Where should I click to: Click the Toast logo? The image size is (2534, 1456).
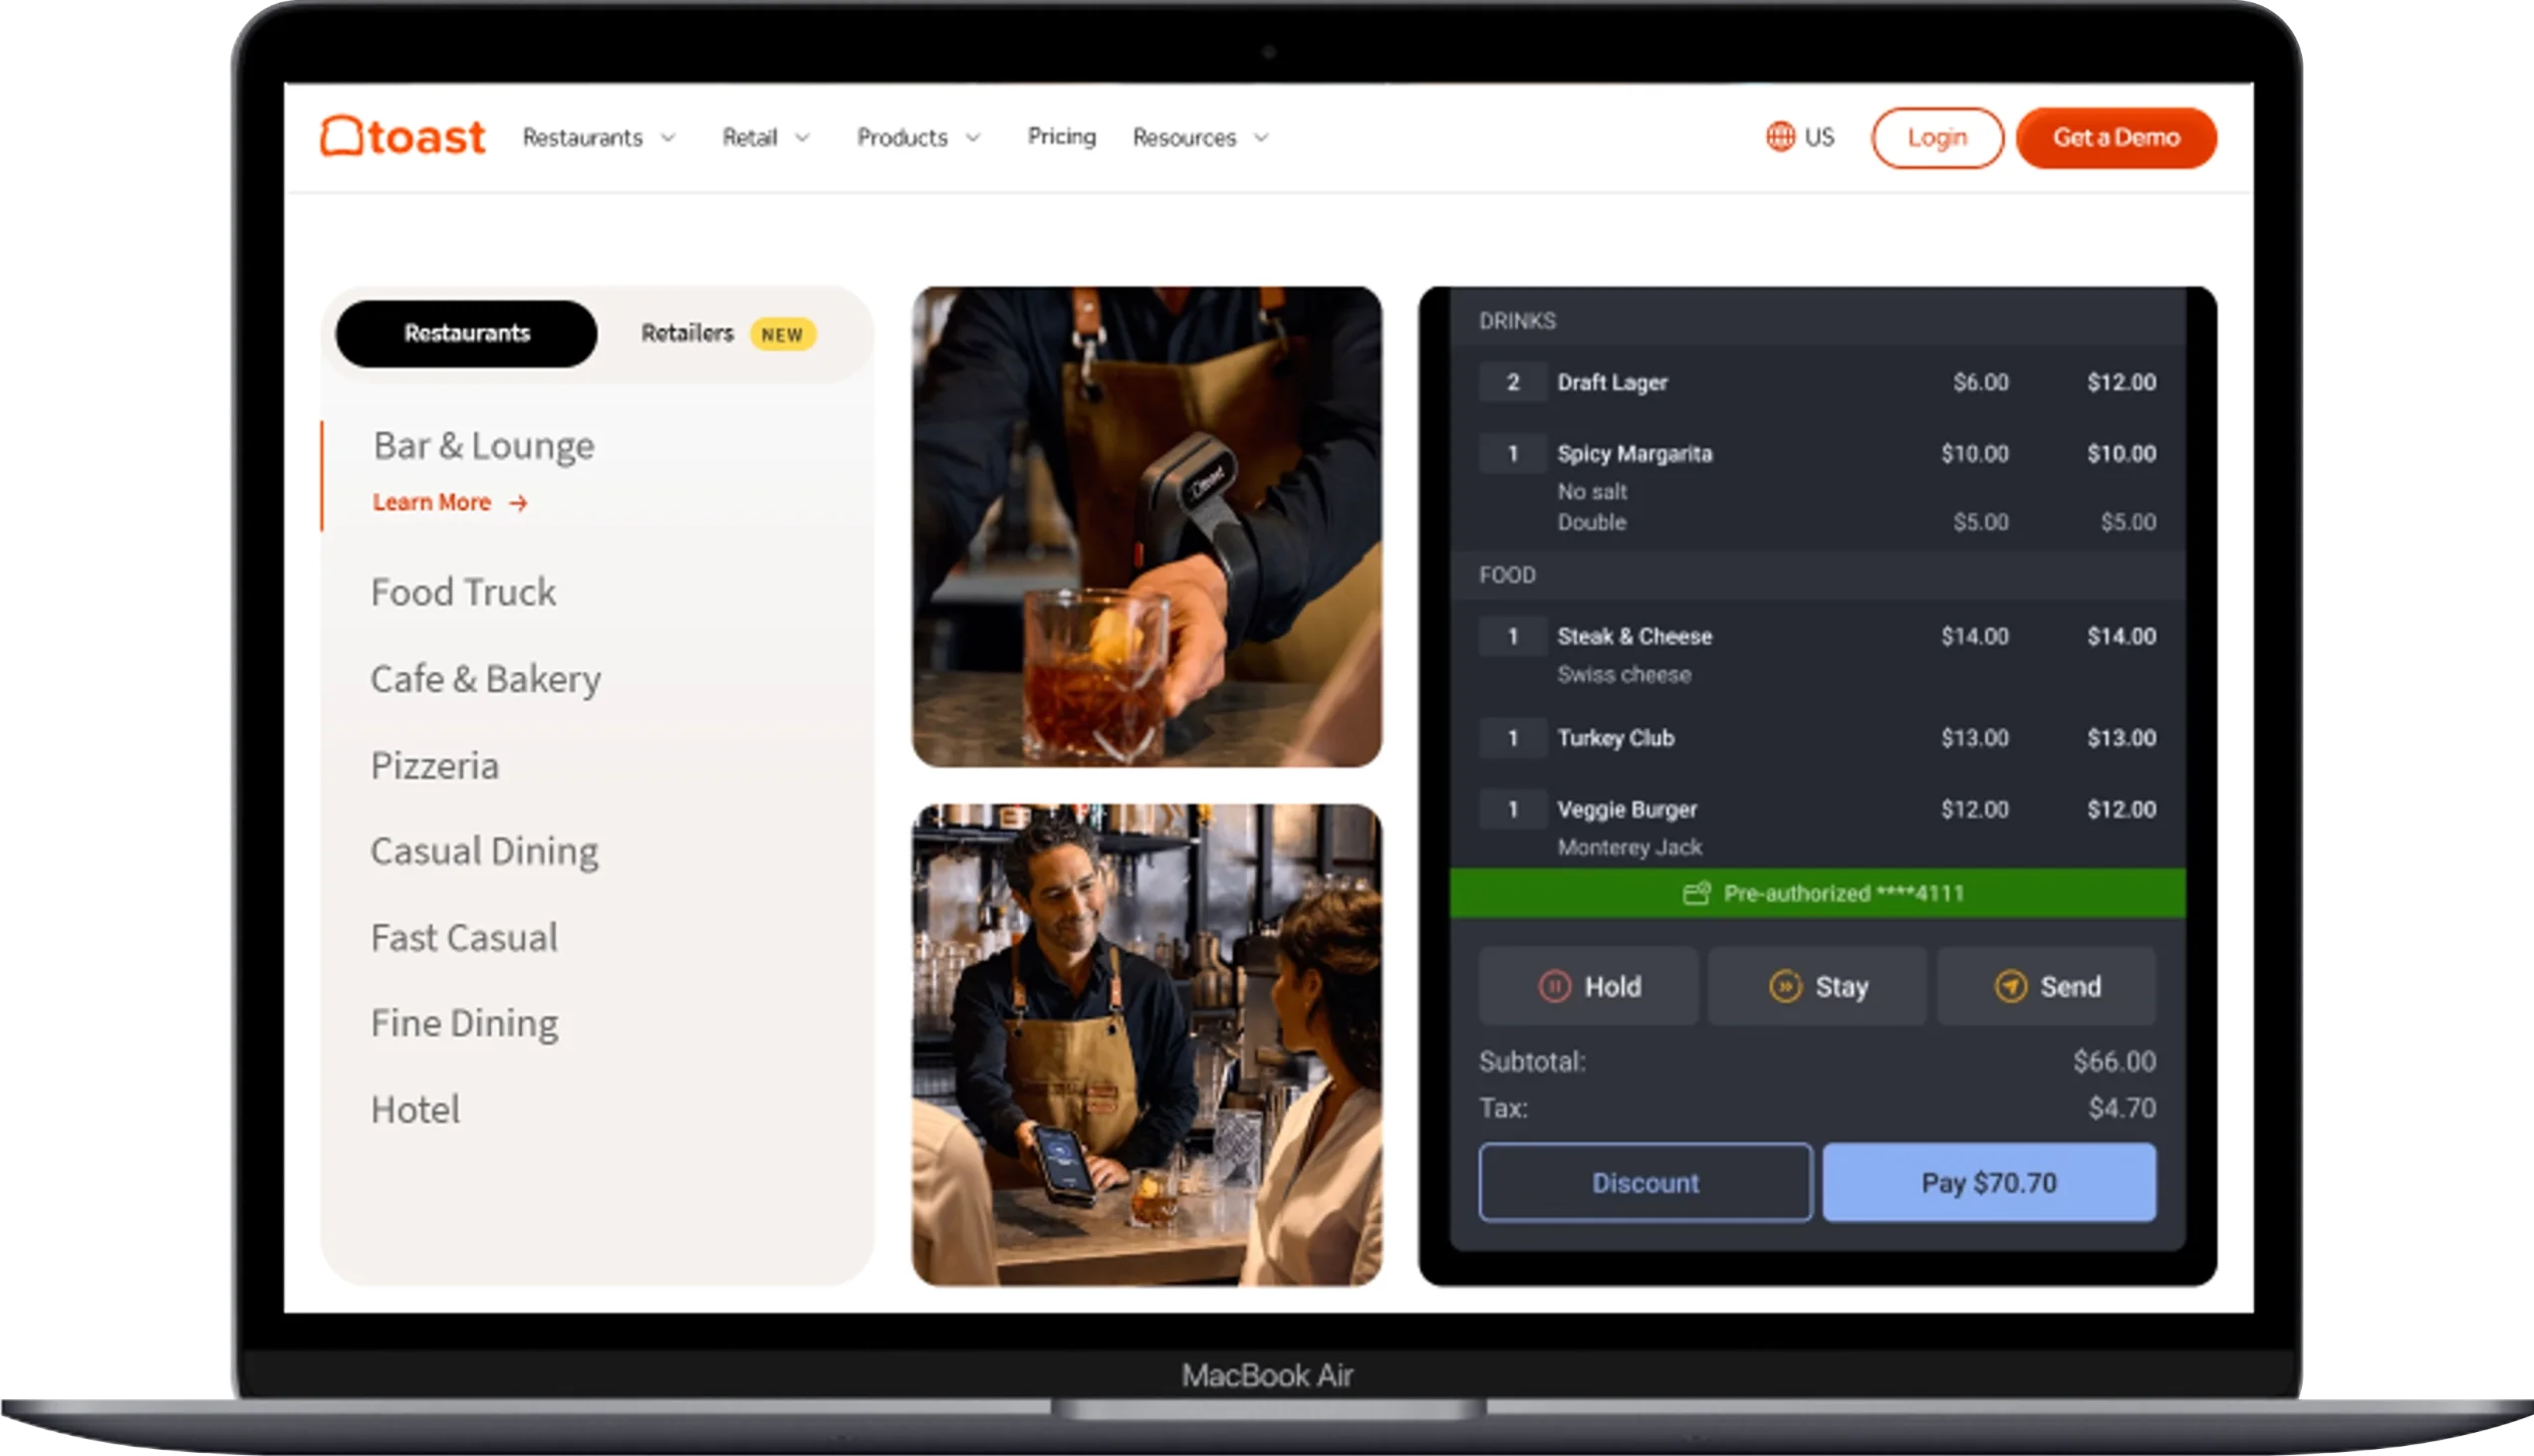coord(403,136)
